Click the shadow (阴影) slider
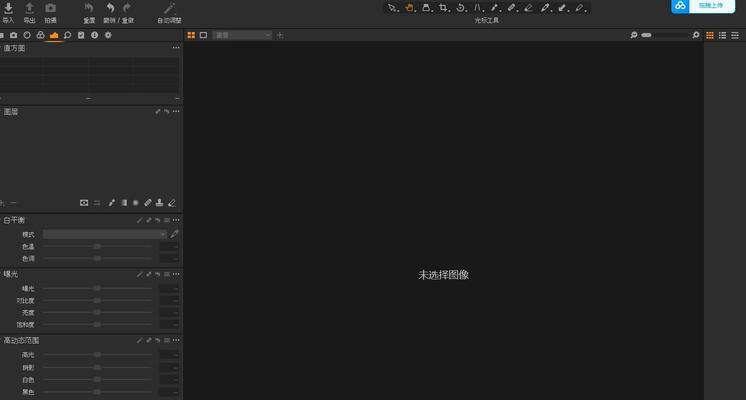 coord(98,367)
